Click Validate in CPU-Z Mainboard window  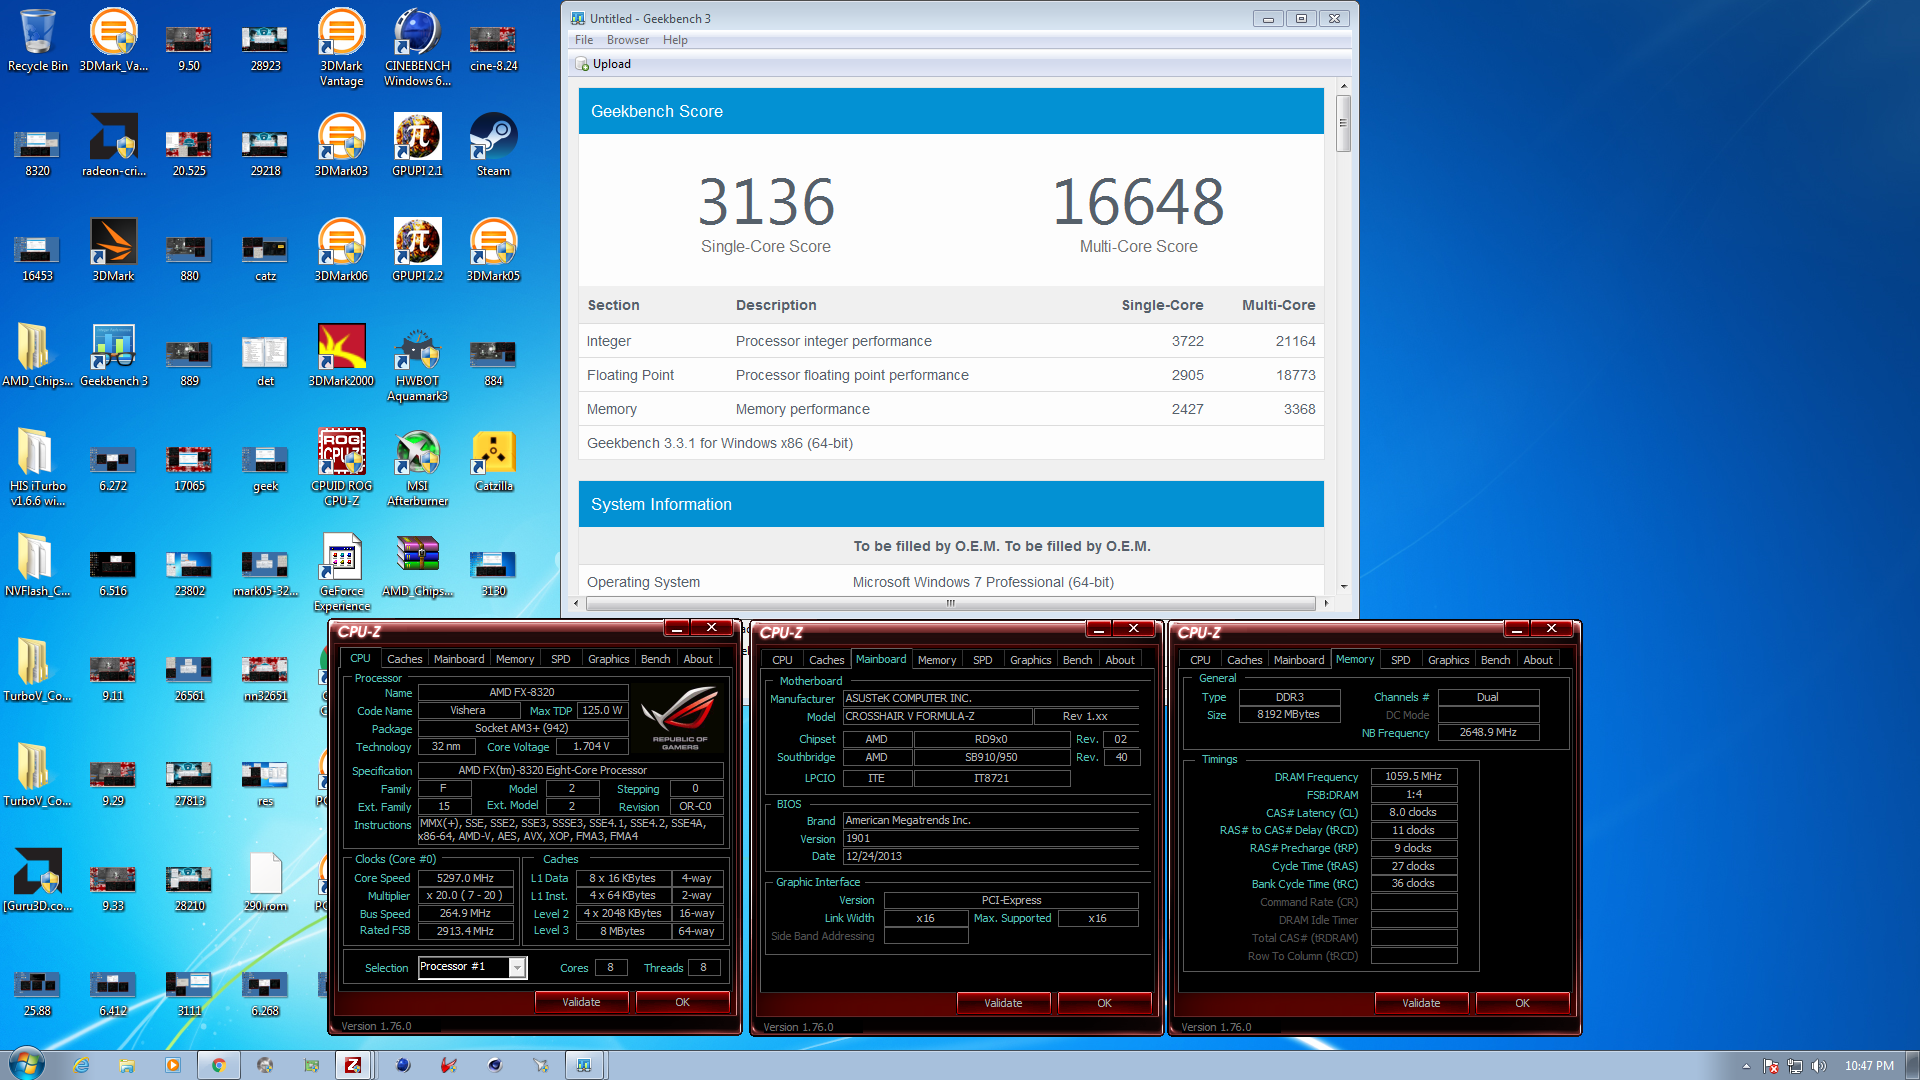coord(1003,1003)
